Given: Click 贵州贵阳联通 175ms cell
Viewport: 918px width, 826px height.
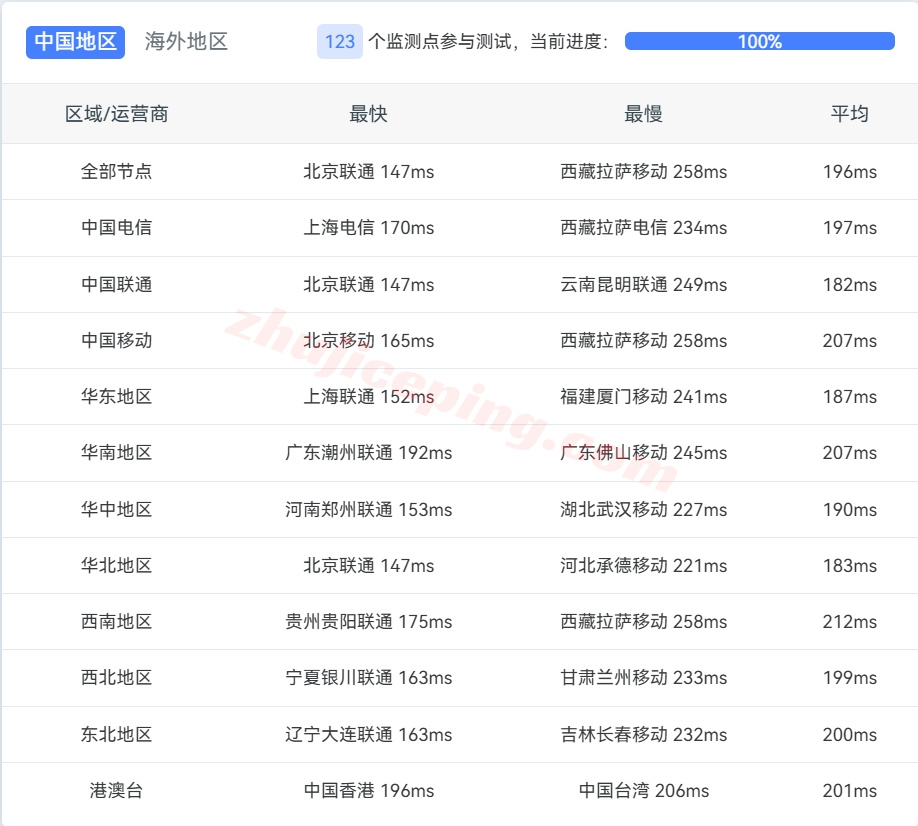Looking at the screenshot, I should click(x=368, y=622).
